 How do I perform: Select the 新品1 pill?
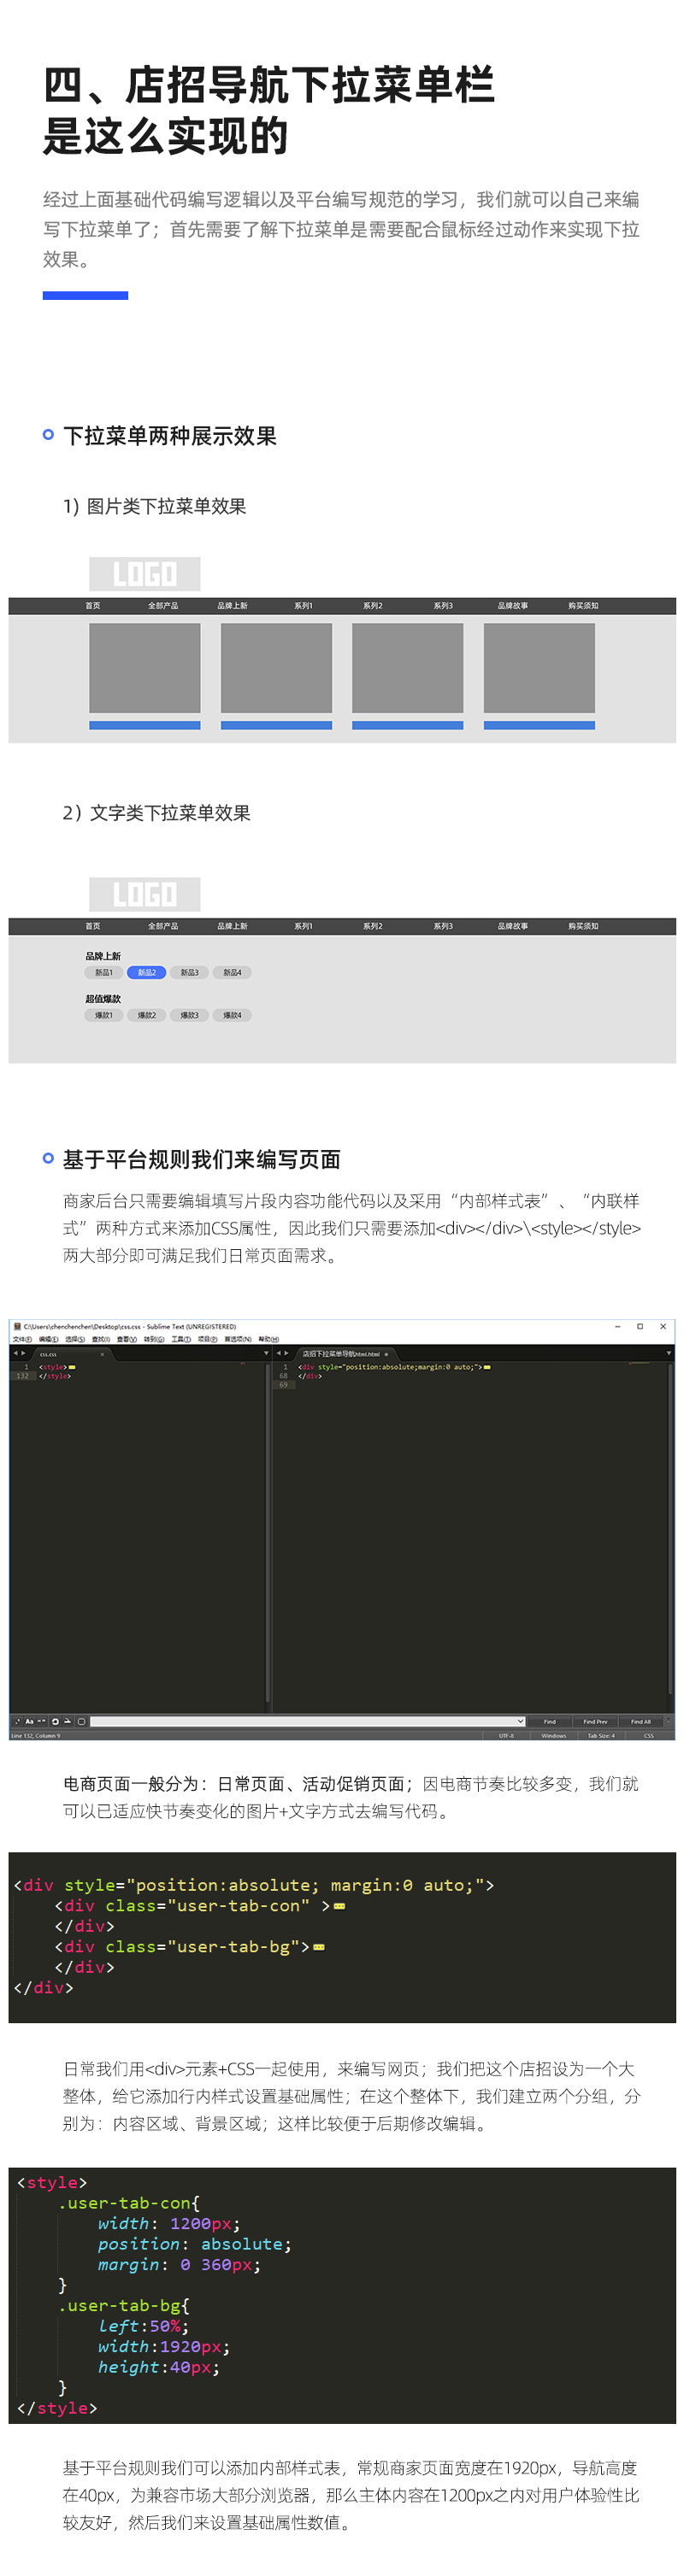[x=104, y=973]
